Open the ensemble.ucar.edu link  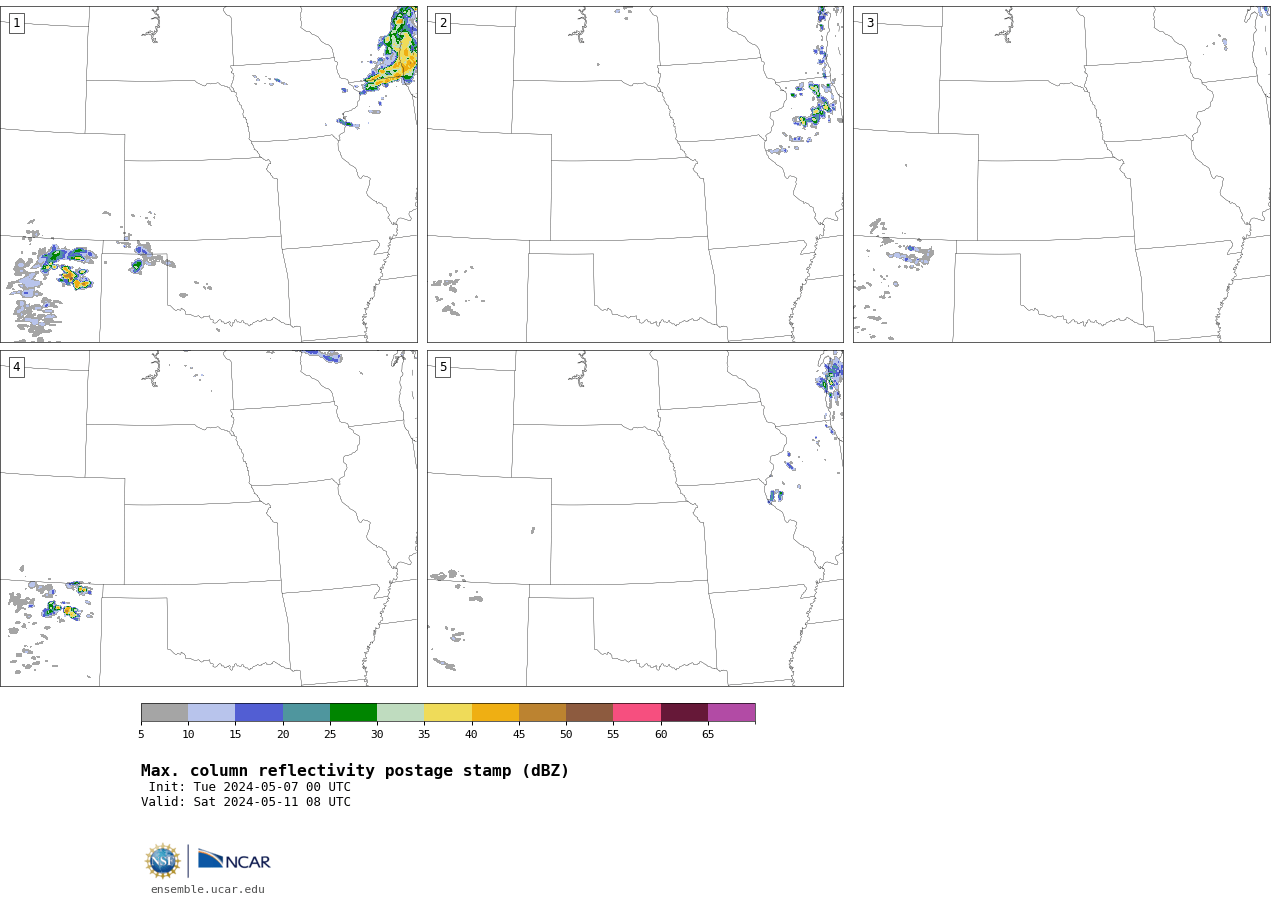[208, 889]
